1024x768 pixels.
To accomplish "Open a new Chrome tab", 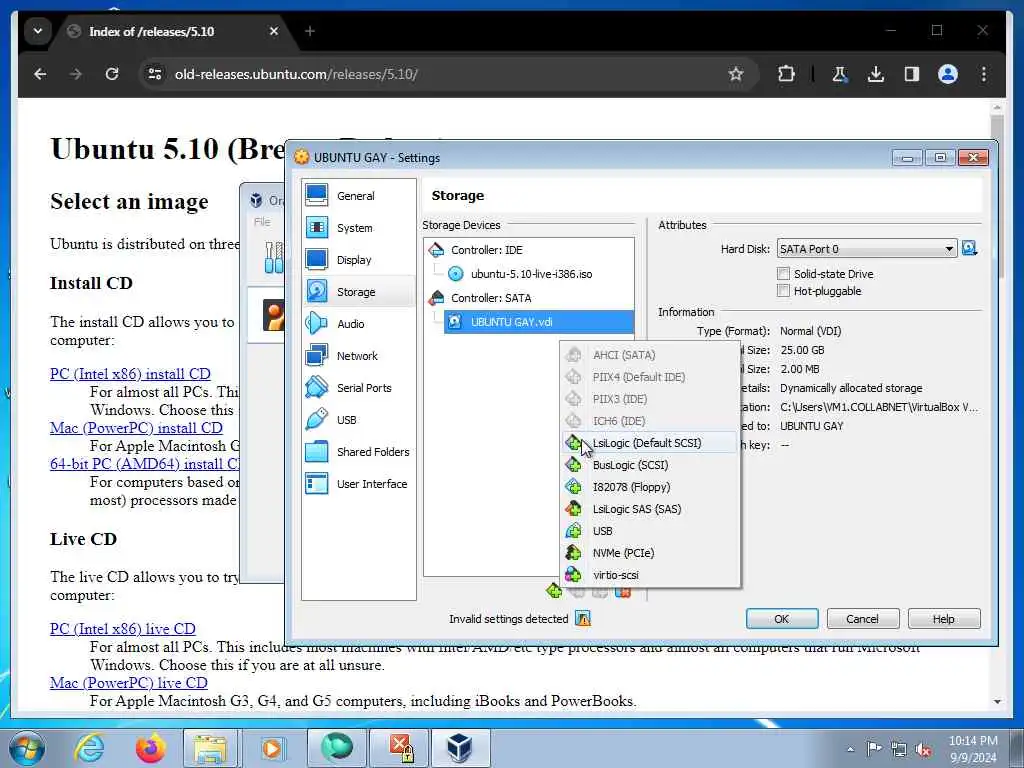I will coord(310,31).
